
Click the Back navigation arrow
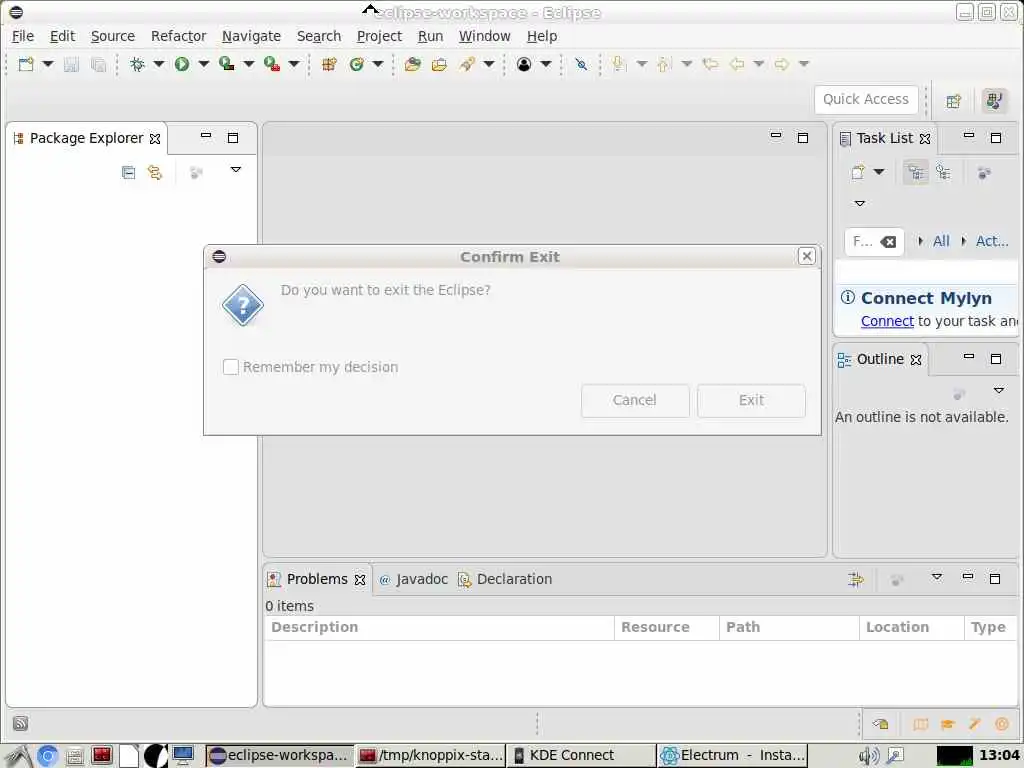737,64
